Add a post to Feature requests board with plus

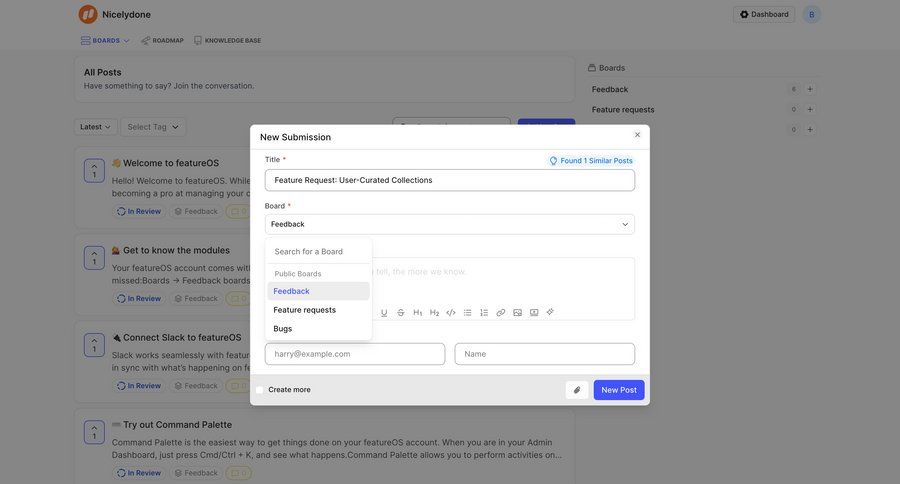point(810,109)
